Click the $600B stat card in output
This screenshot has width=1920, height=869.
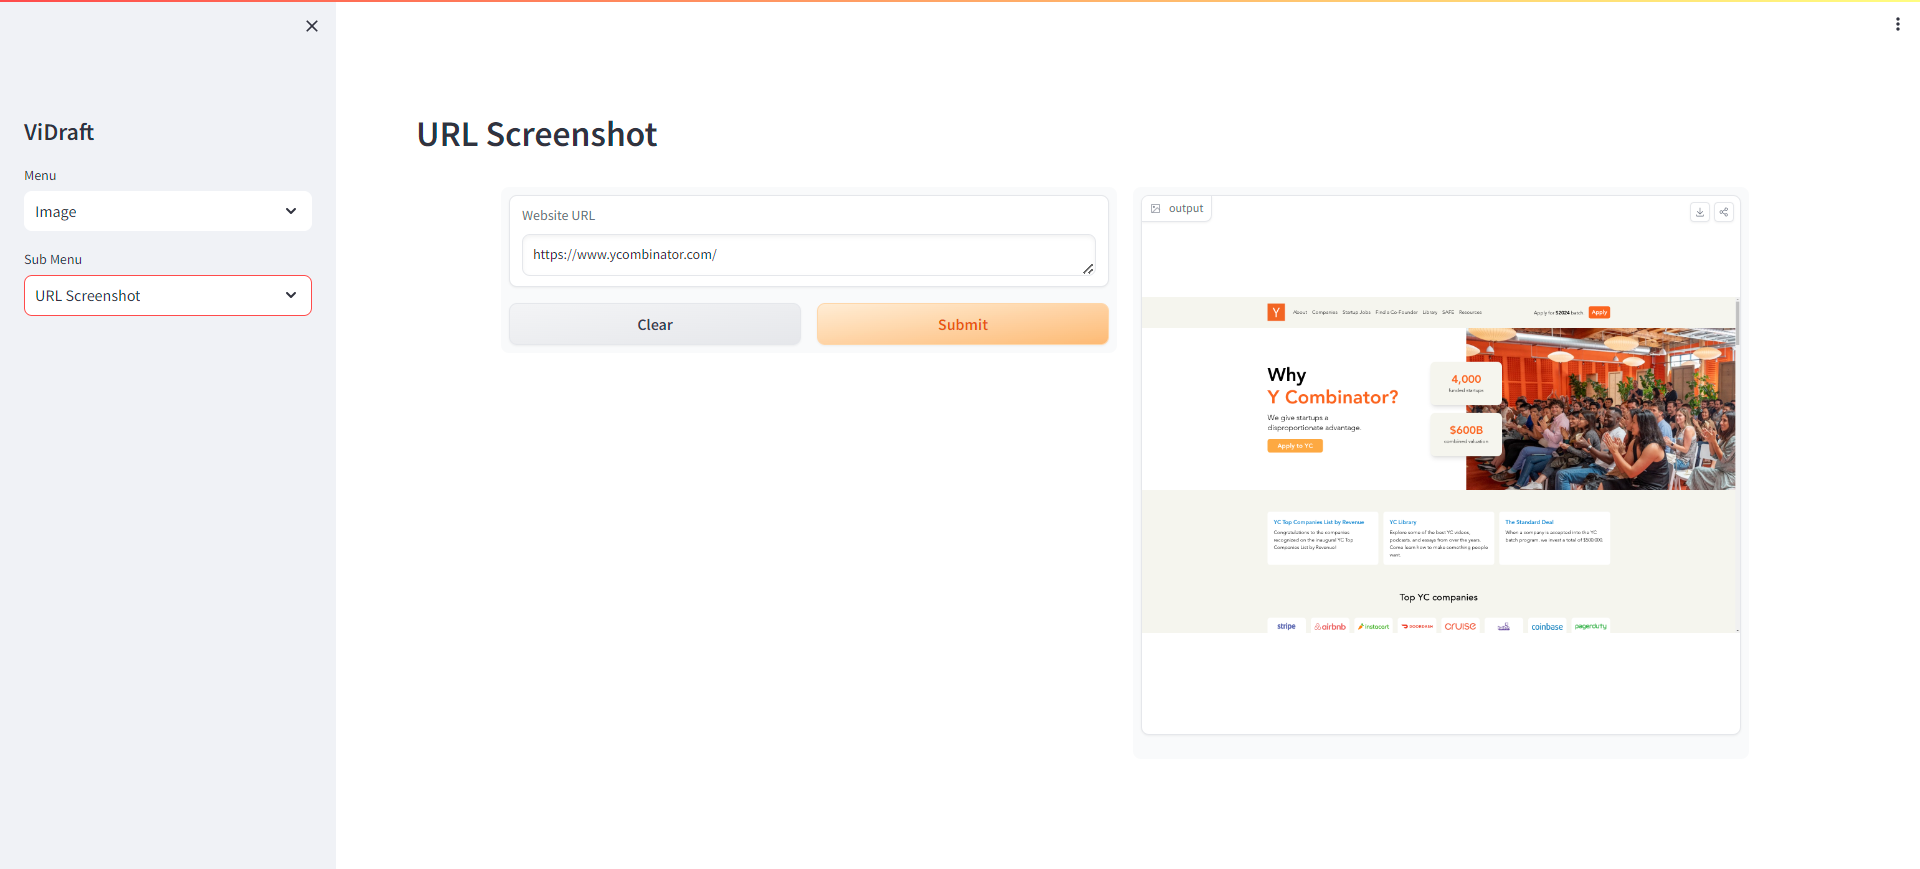click(1466, 434)
